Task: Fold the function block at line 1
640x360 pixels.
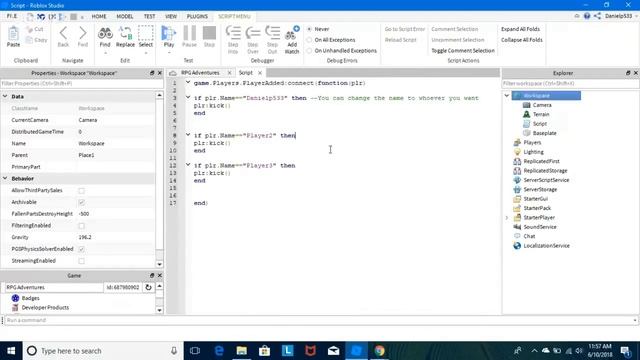Action: coord(188,82)
